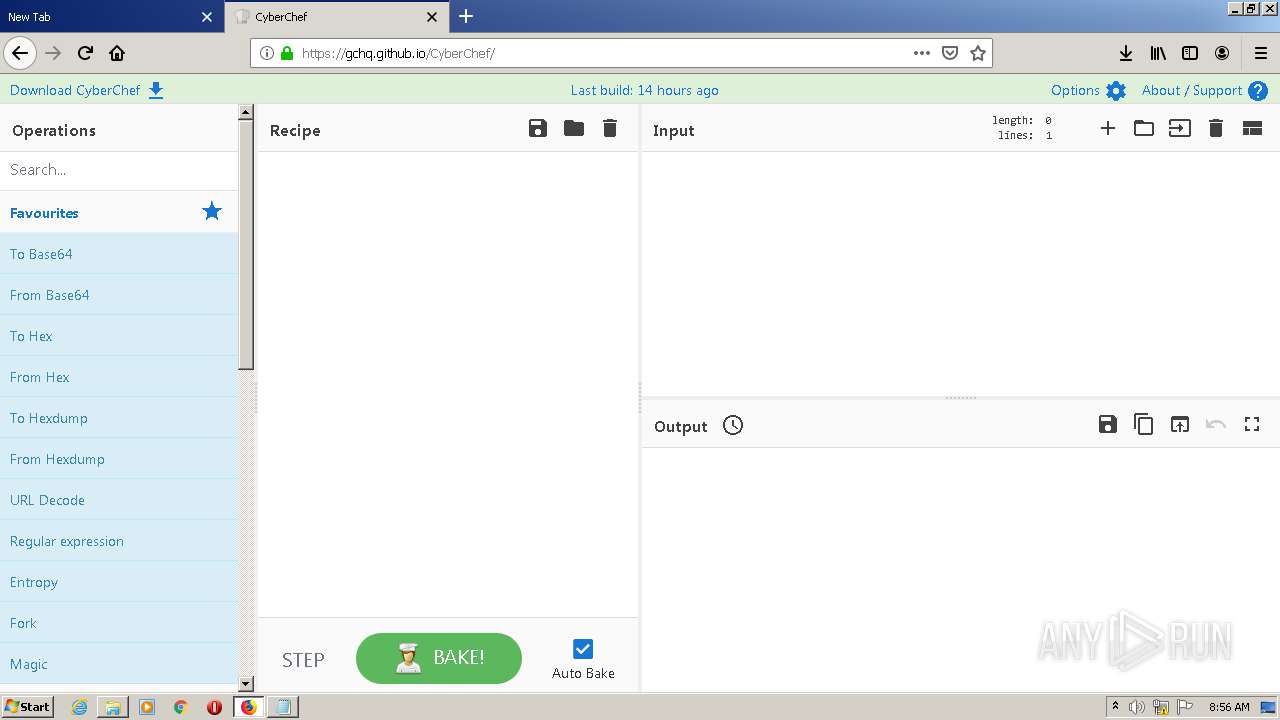1280x720 pixels.
Task: Save output to file
Action: pos(1108,424)
